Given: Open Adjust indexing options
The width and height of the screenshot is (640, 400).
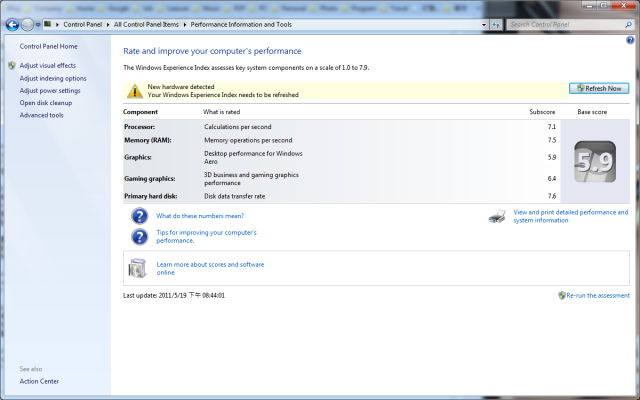Looking at the screenshot, I should pyautogui.click(x=53, y=78).
